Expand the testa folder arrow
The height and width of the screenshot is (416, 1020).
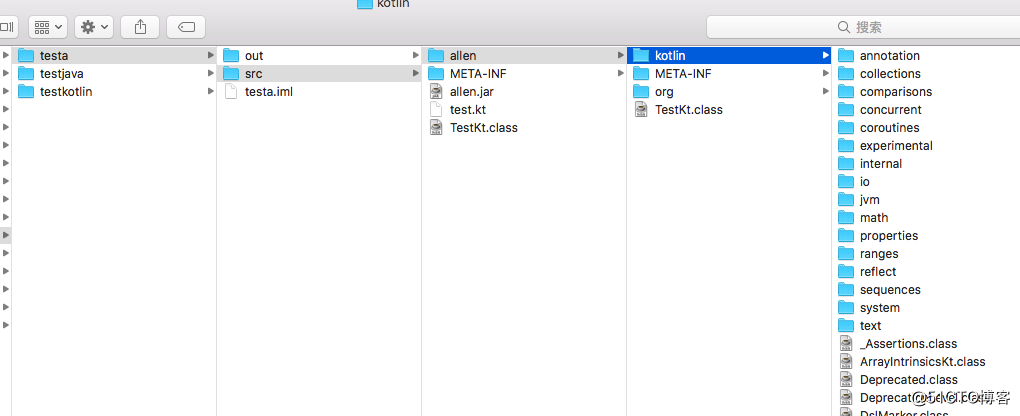[210, 55]
